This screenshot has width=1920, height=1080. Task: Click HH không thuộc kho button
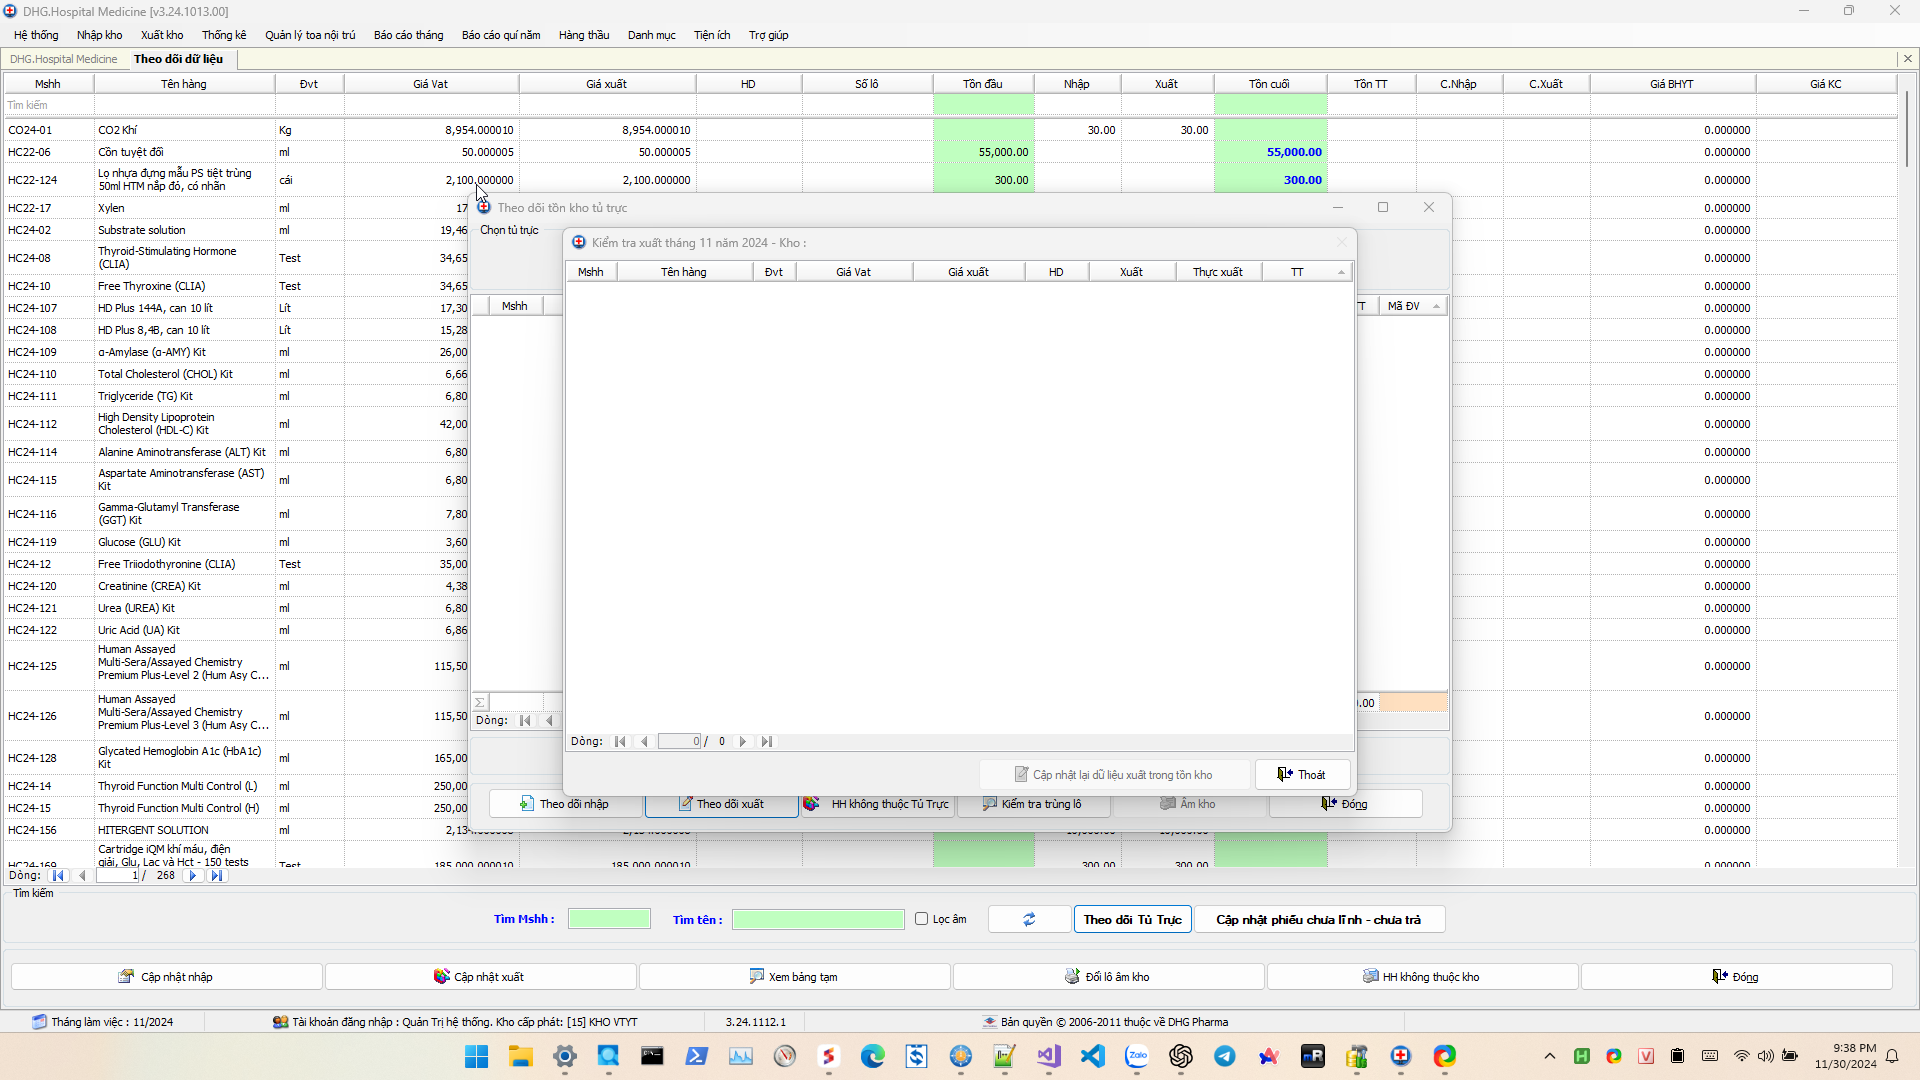(x=1422, y=976)
